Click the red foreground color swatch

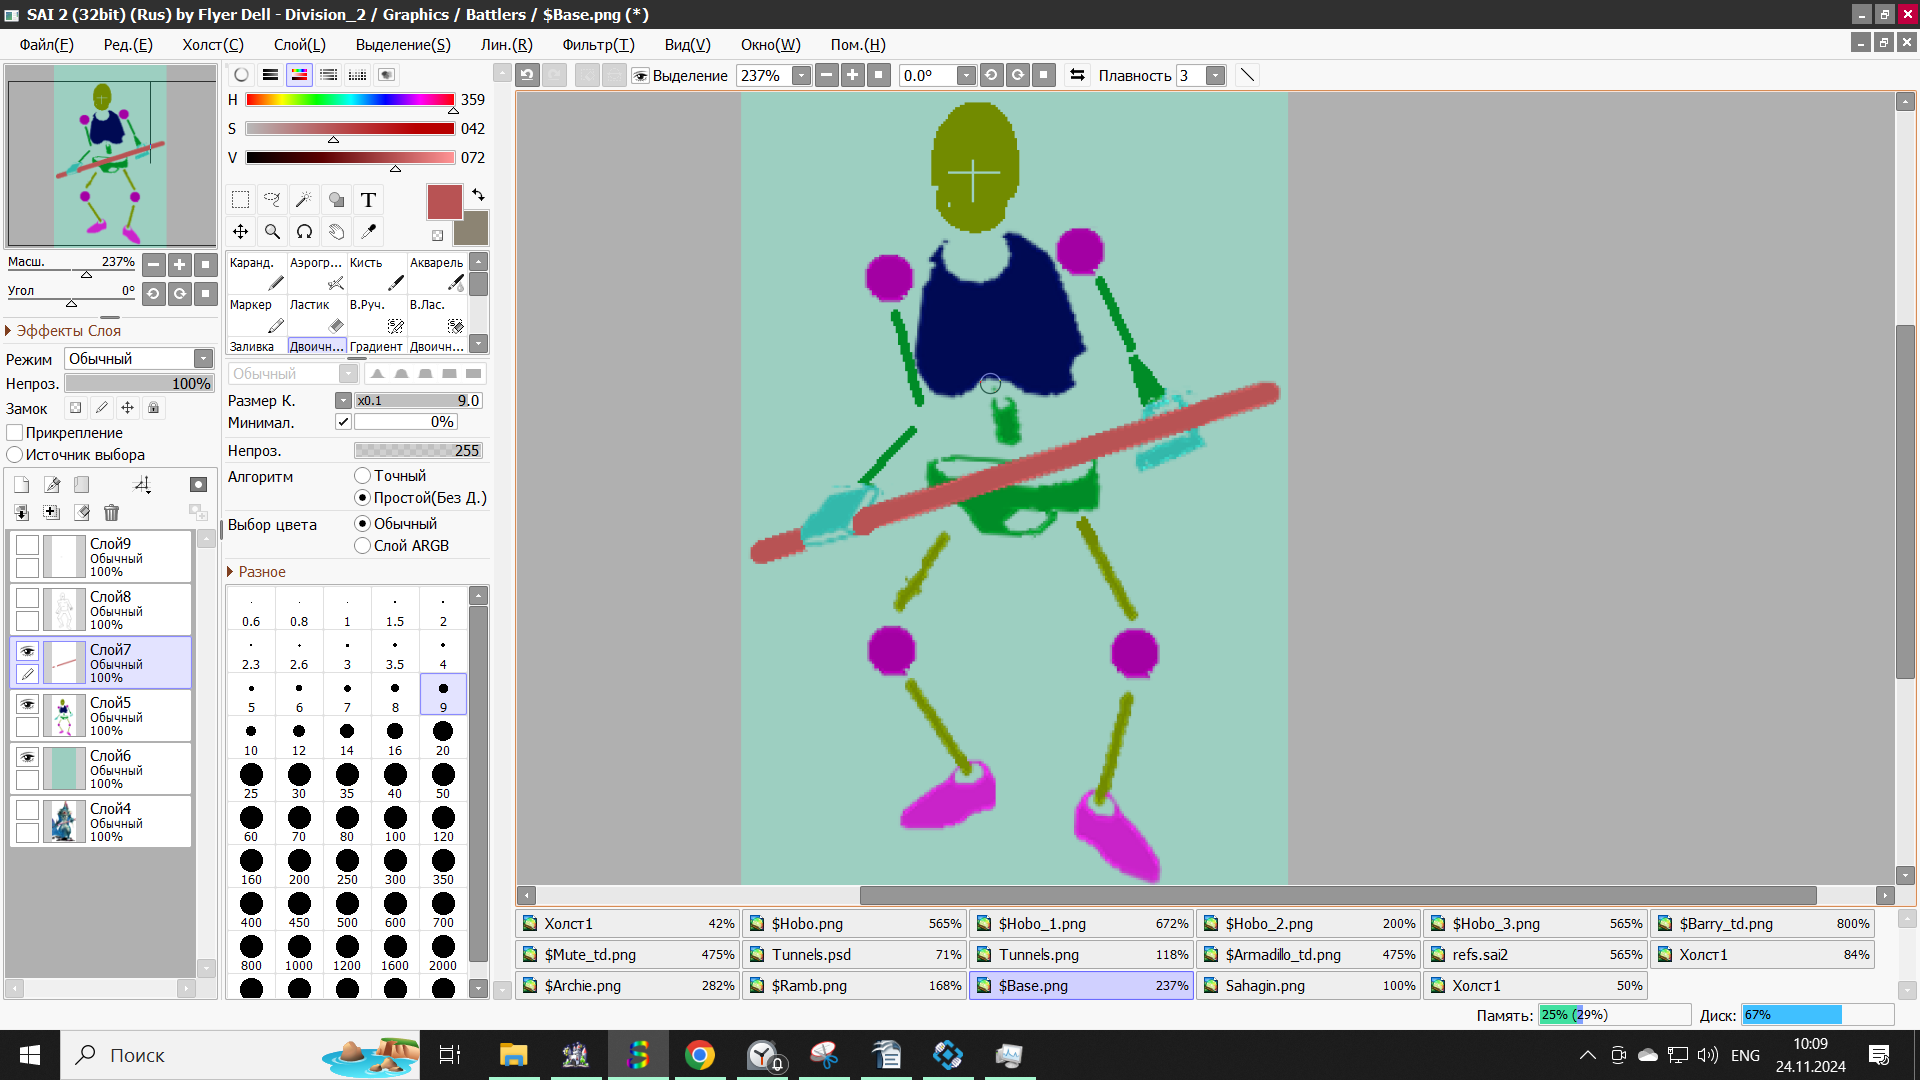tap(444, 202)
